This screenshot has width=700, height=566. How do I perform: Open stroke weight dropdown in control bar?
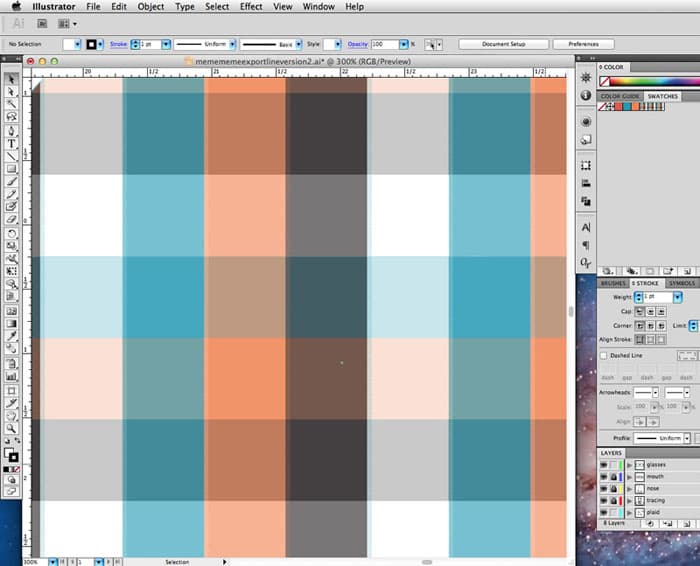pyautogui.click(x=166, y=44)
